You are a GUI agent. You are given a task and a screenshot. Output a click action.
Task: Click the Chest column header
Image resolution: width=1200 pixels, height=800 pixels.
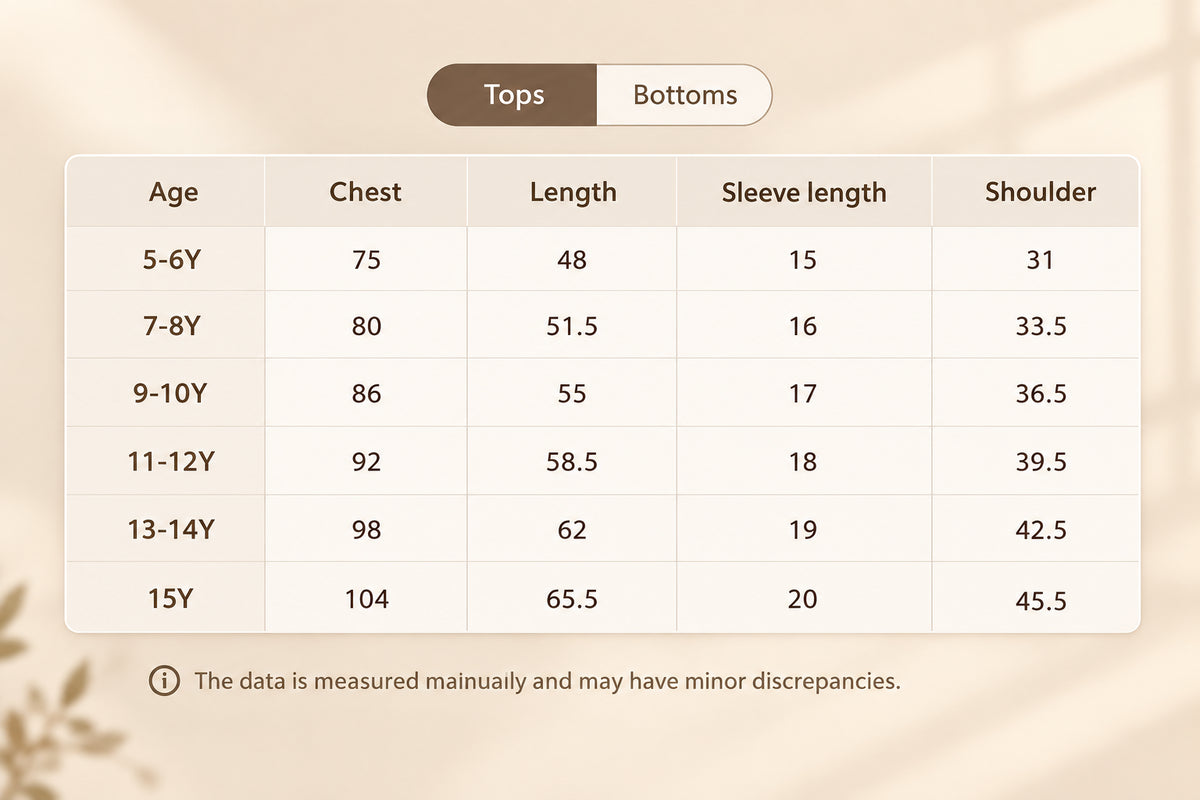coord(365,192)
